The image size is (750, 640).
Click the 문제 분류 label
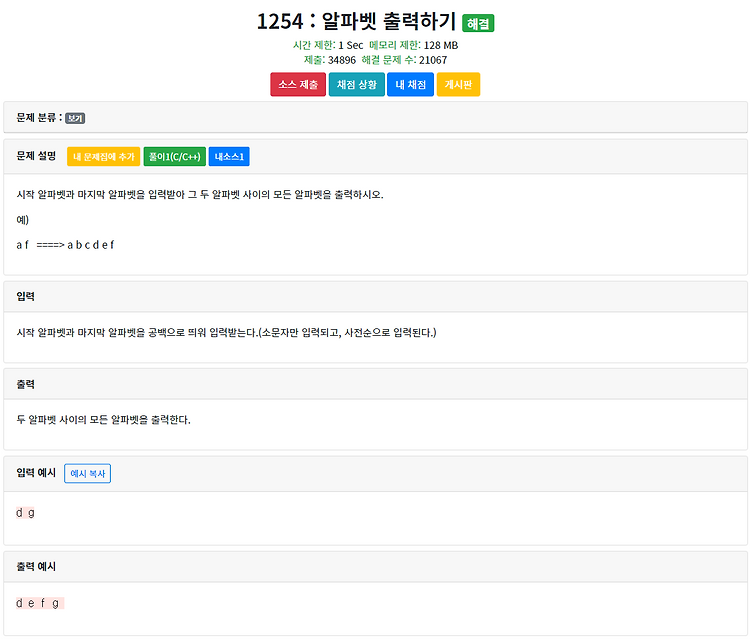tap(39, 118)
